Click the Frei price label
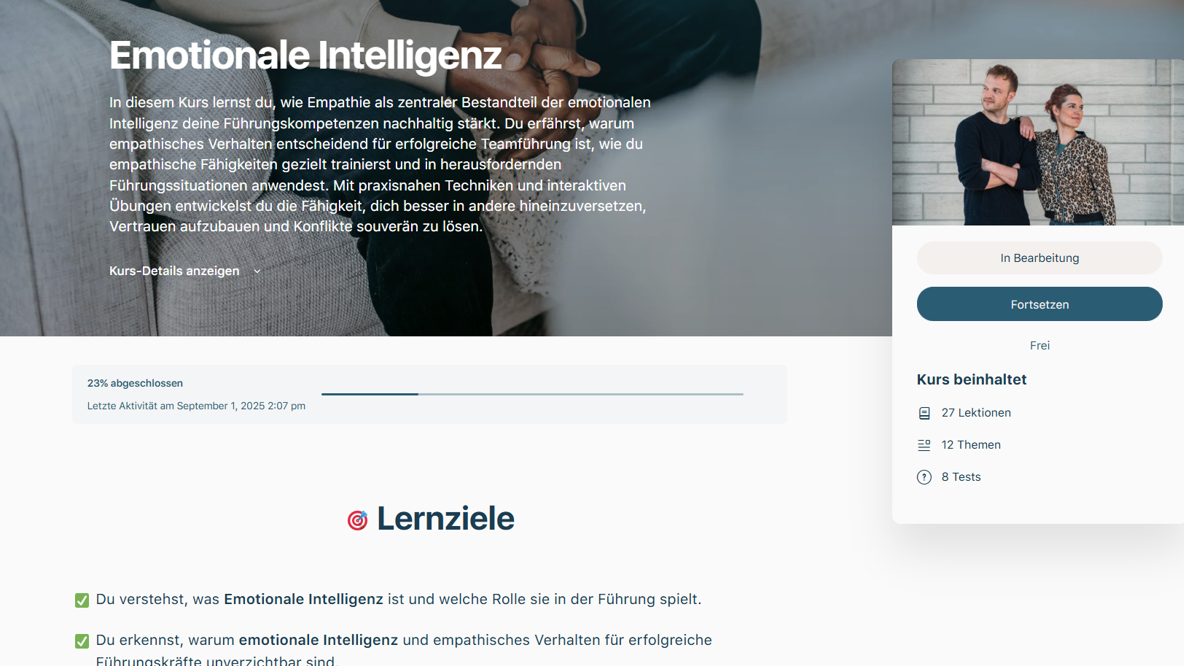 (1040, 346)
